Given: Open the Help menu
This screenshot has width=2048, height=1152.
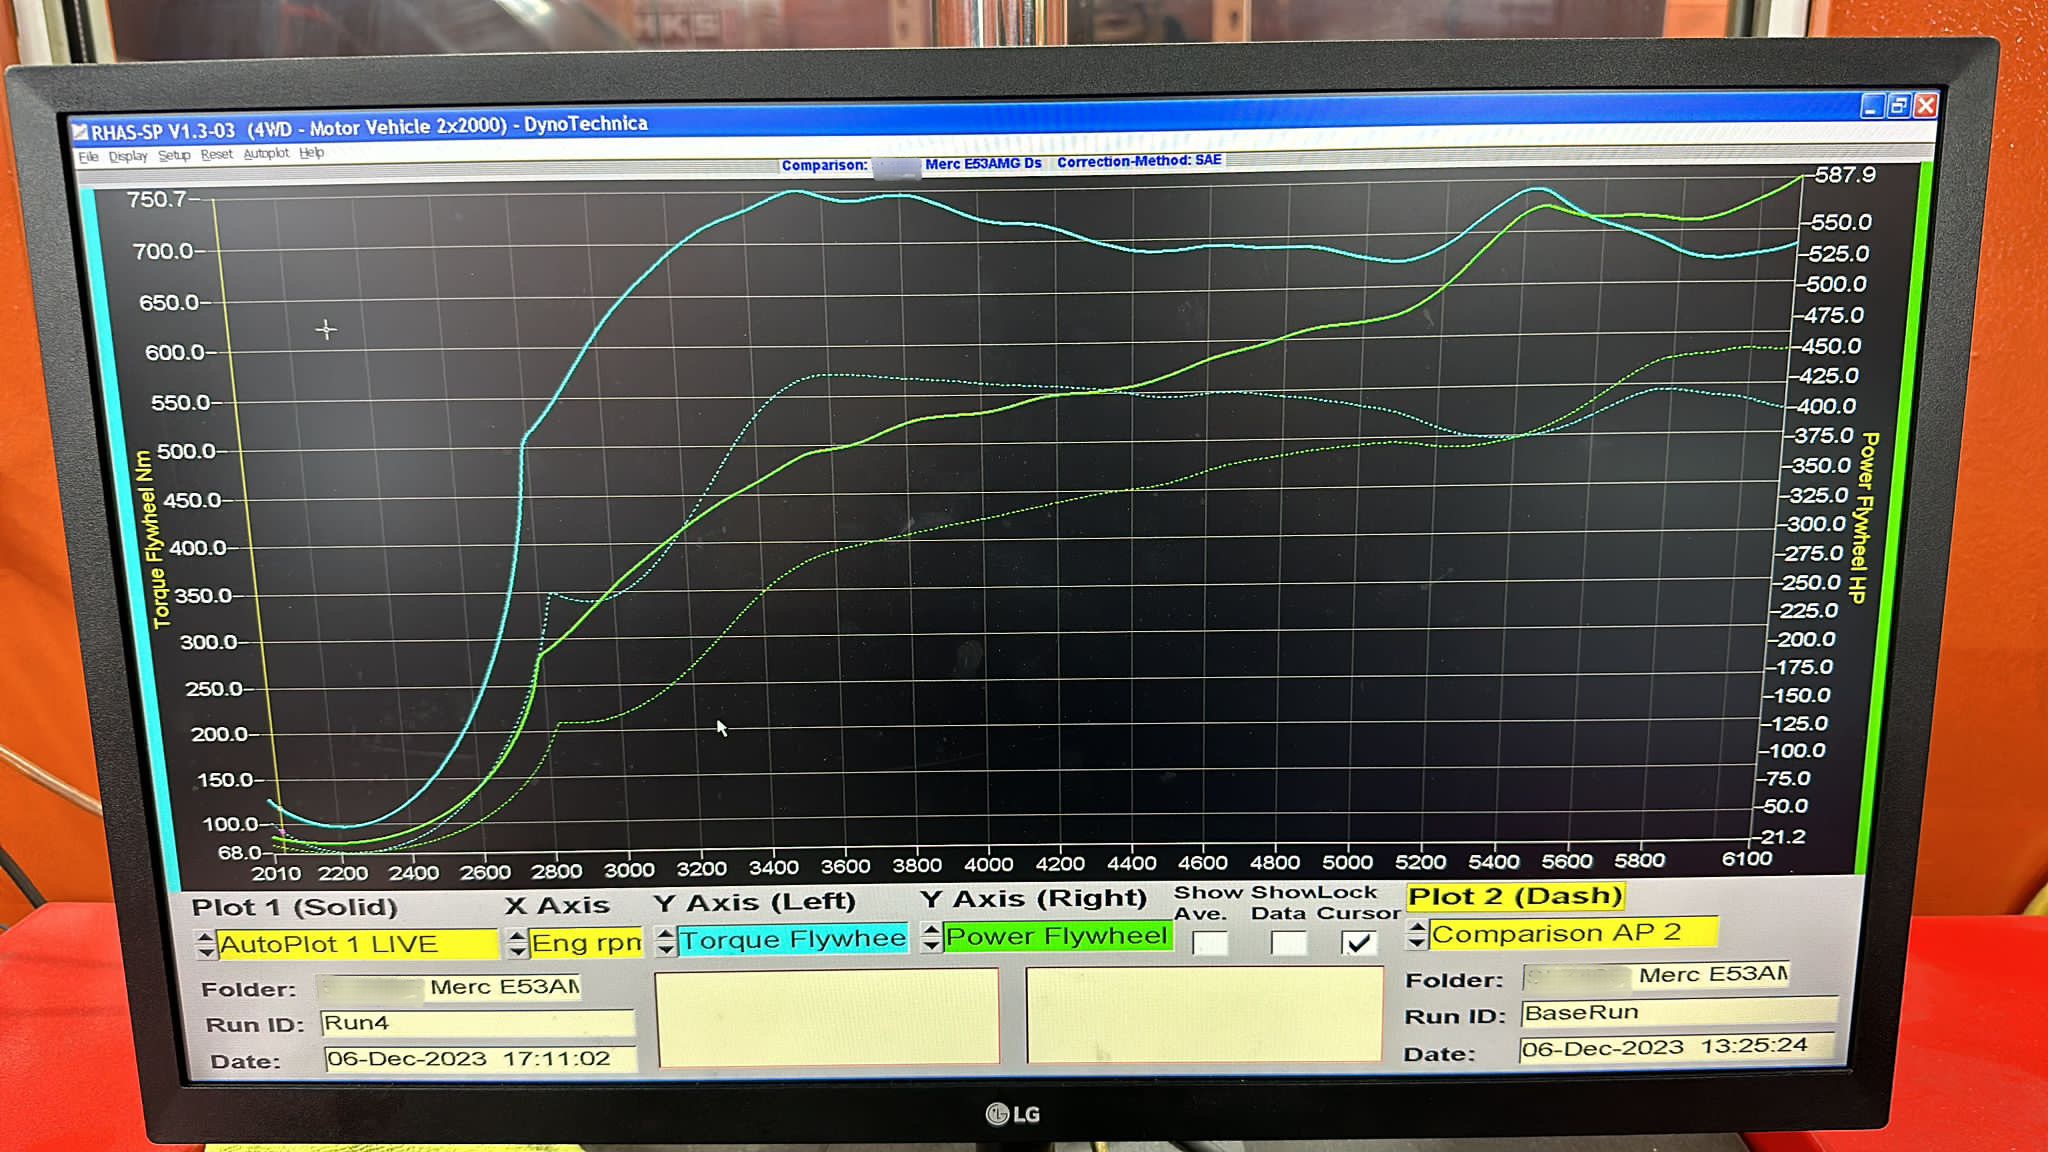Looking at the screenshot, I should 311,152.
